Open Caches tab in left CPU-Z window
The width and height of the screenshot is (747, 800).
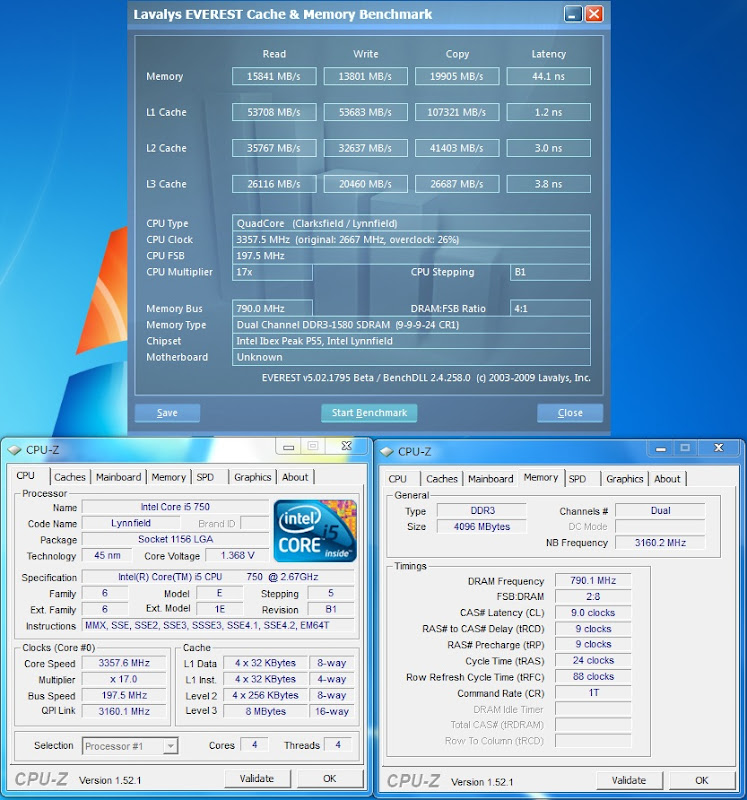pos(70,477)
